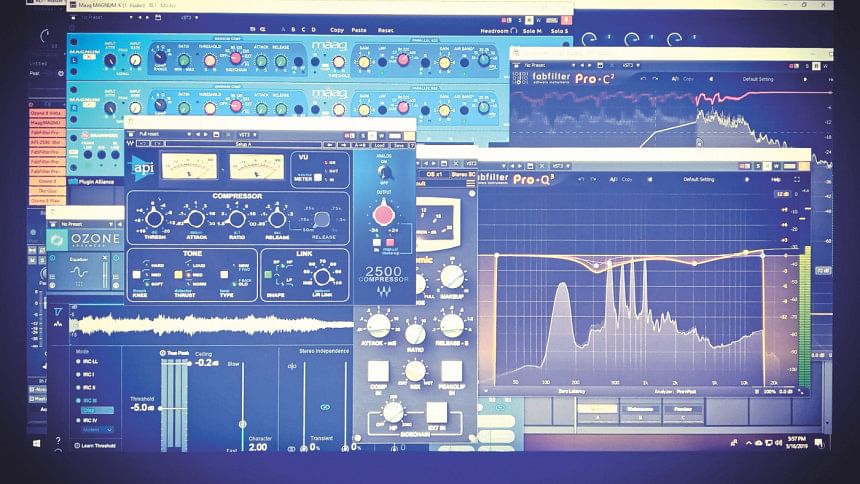This screenshot has width=860, height=484.
Task: Open the Default Setting preset menu in Pro-Q 3
Action: pyautogui.click(x=699, y=179)
